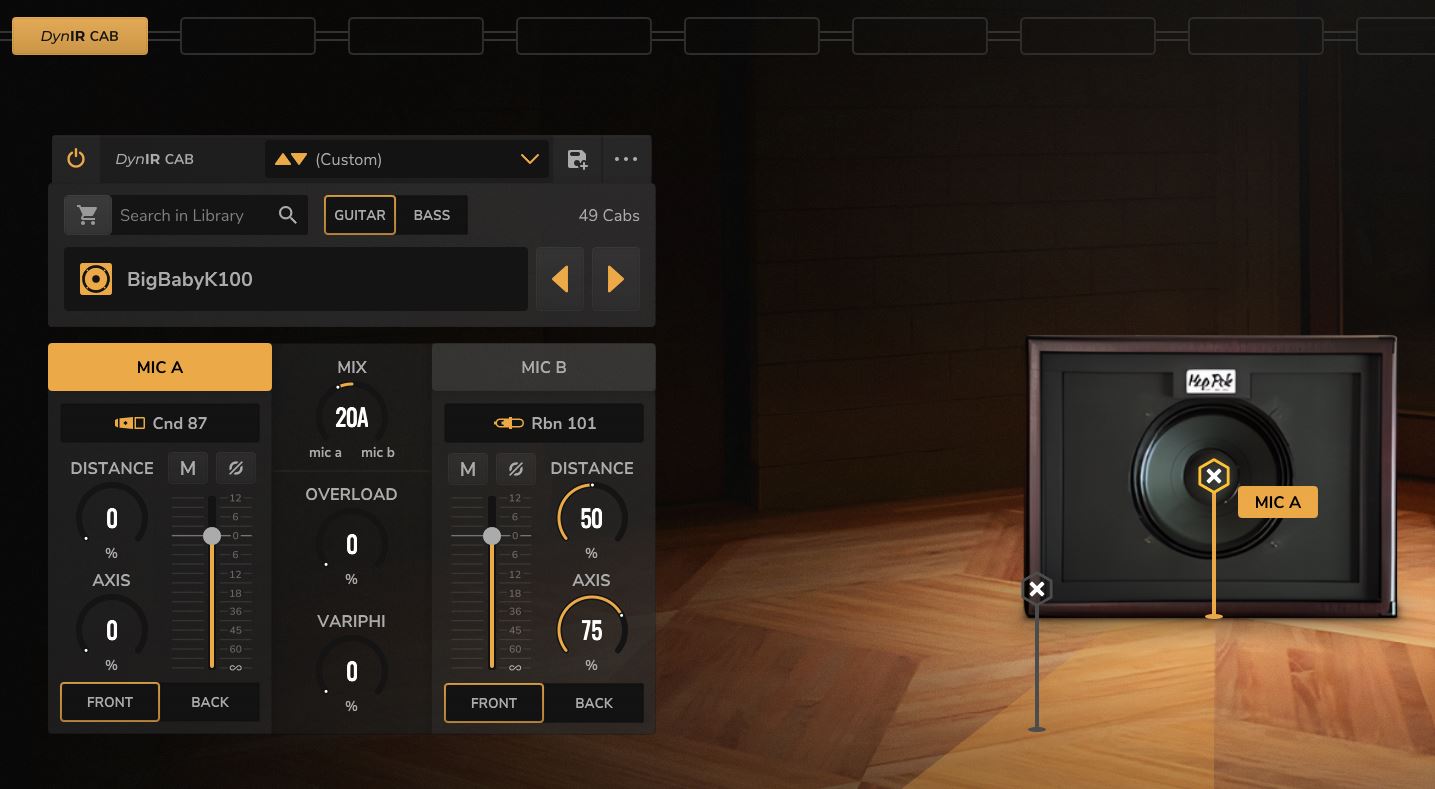Click the OVERLOAD knob
The image size is (1435, 789).
[352, 544]
